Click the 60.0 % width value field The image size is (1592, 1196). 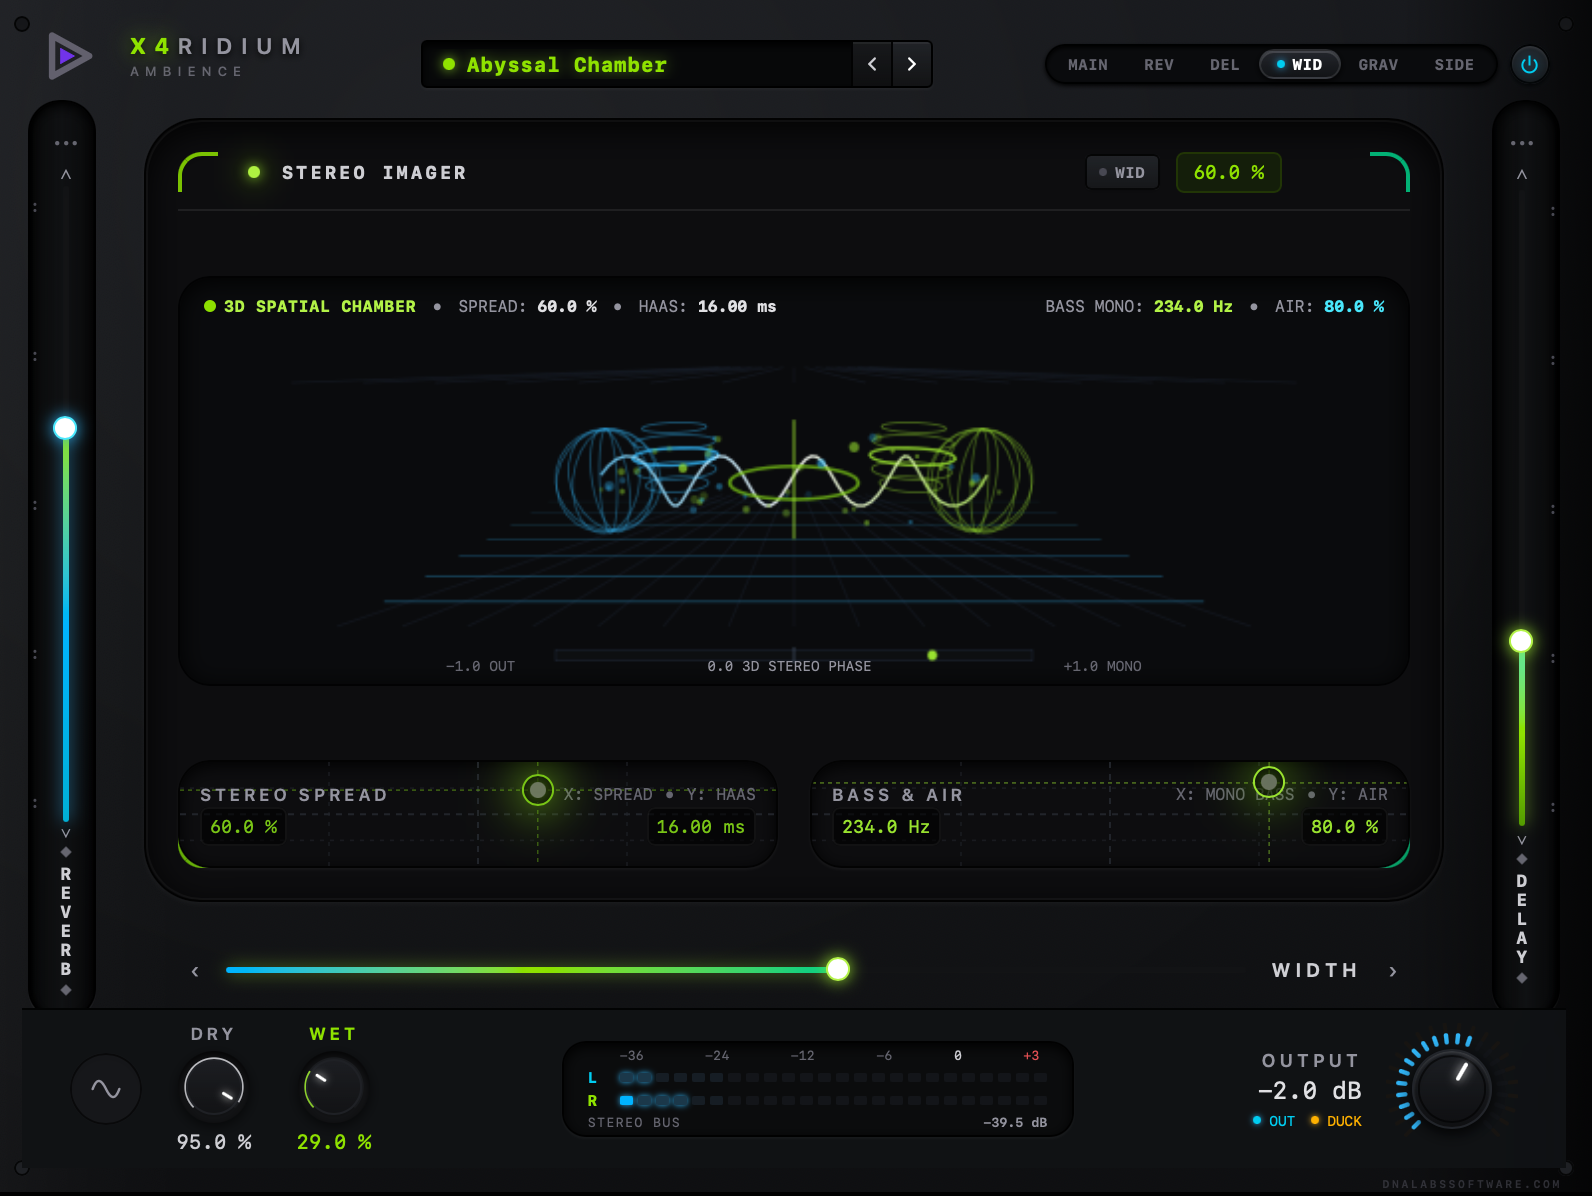(1229, 172)
